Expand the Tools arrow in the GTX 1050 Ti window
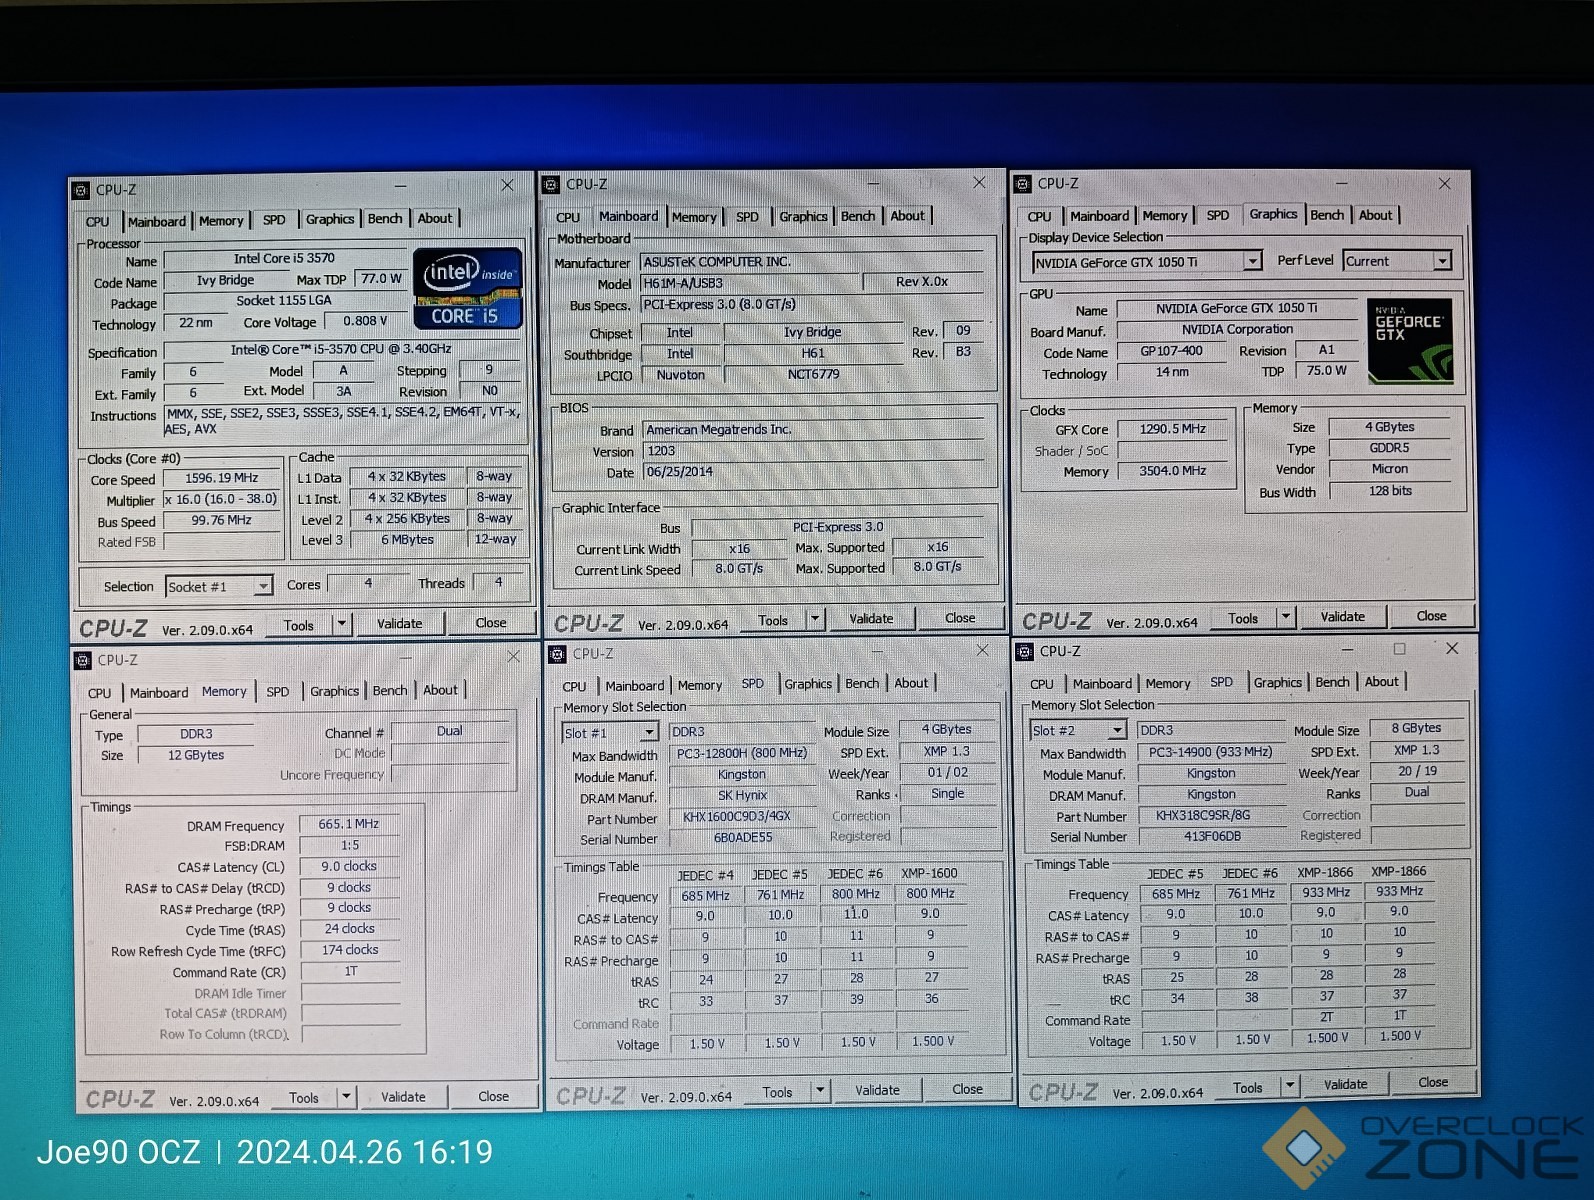The height and width of the screenshot is (1200, 1594). click(1287, 617)
